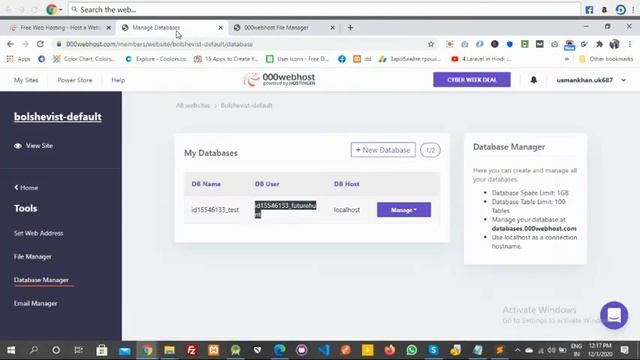Close the 000webhost File Manager tab
Viewport: 640px width, 360px height.
(332, 28)
